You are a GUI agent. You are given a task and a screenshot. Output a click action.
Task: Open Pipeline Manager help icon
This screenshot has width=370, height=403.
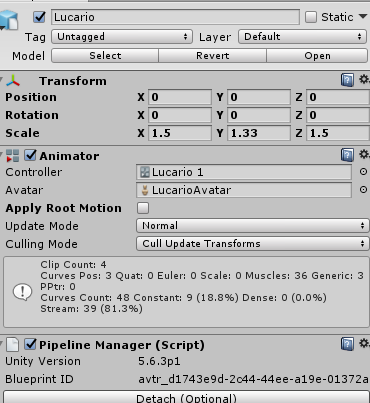(x=347, y=344)
